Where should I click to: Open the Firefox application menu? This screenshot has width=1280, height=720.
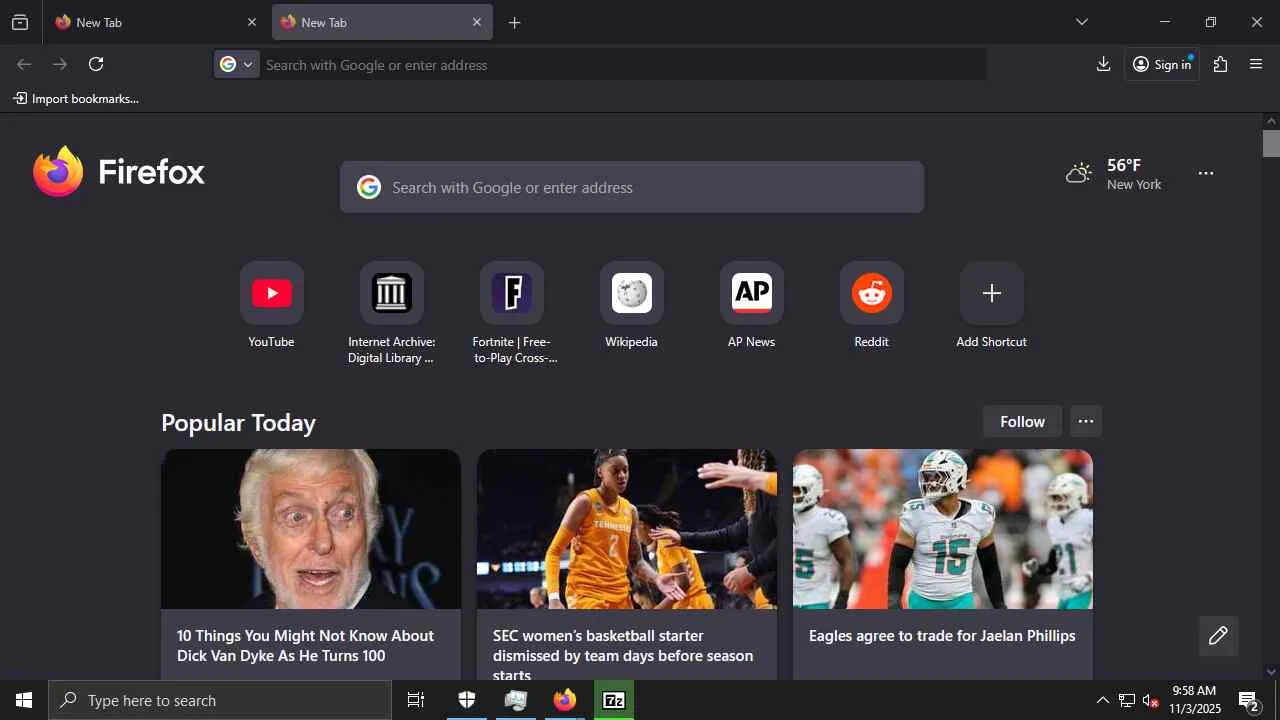pyautogui.click(x=1257, y=64)
